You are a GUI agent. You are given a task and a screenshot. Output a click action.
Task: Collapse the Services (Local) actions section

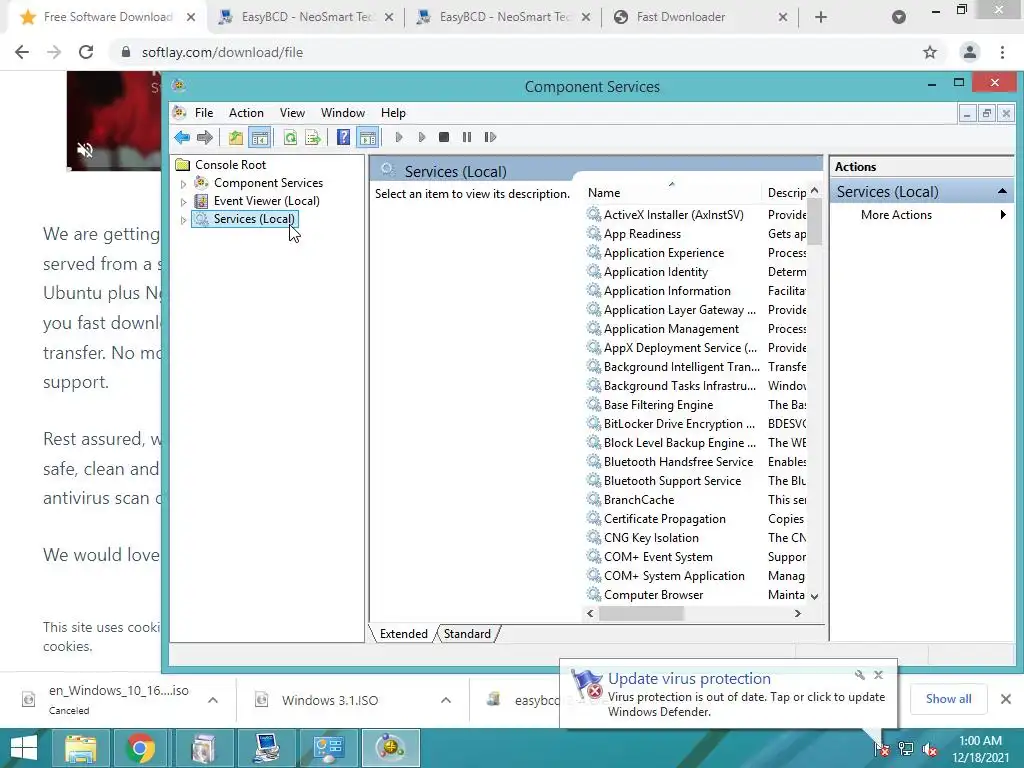[1002, 191]
